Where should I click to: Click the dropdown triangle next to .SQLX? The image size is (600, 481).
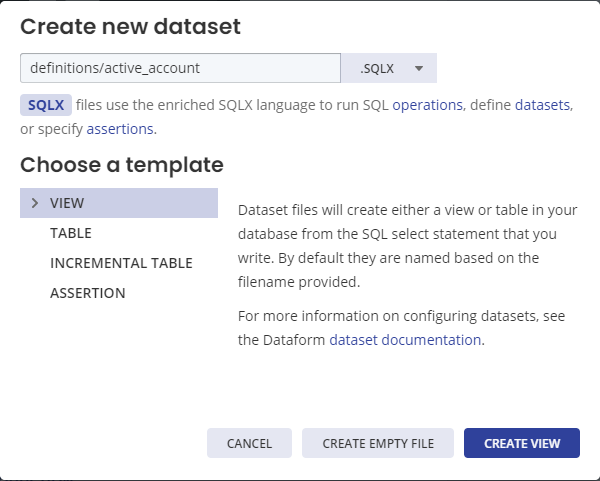pos(419,68)
